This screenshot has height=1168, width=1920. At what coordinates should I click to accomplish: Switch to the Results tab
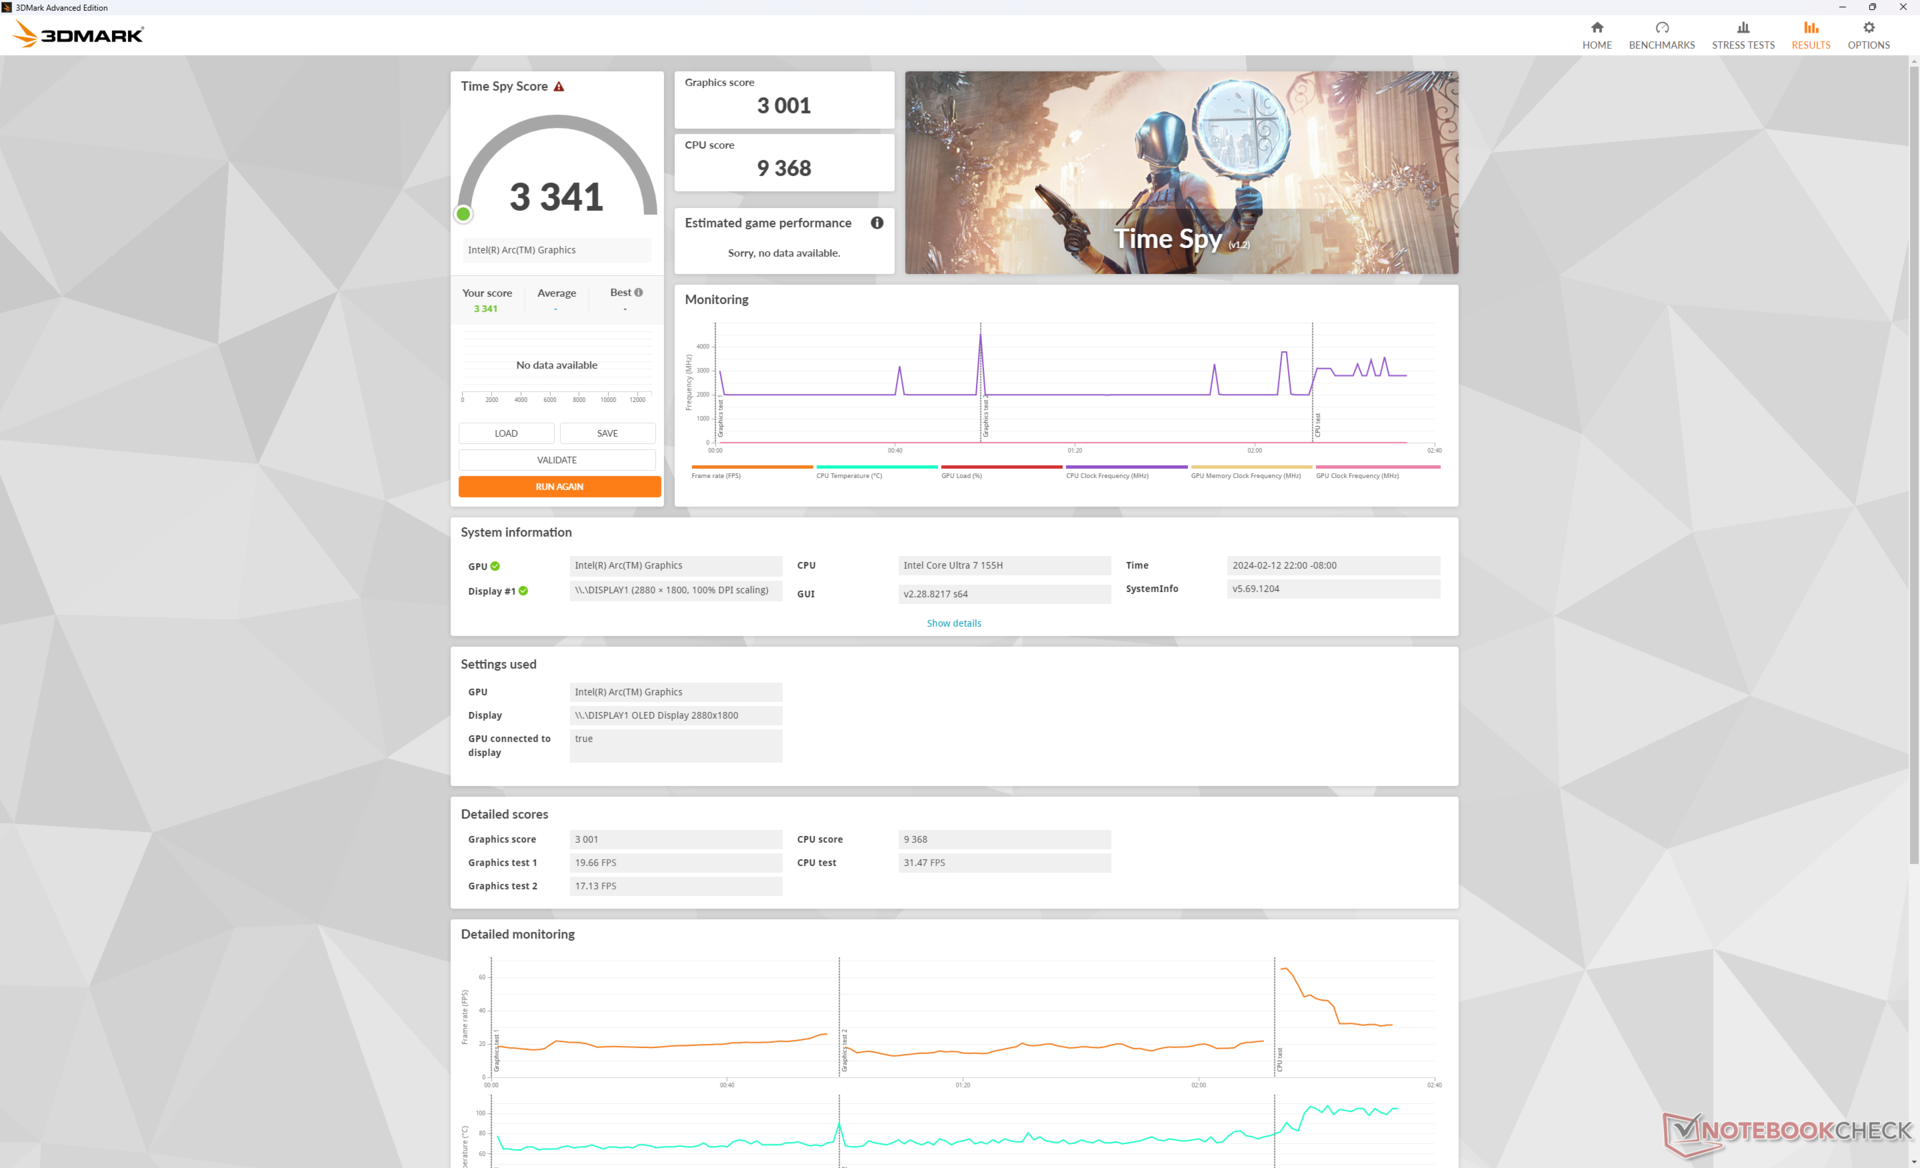pyautogui.click(x=1810, y=34)
